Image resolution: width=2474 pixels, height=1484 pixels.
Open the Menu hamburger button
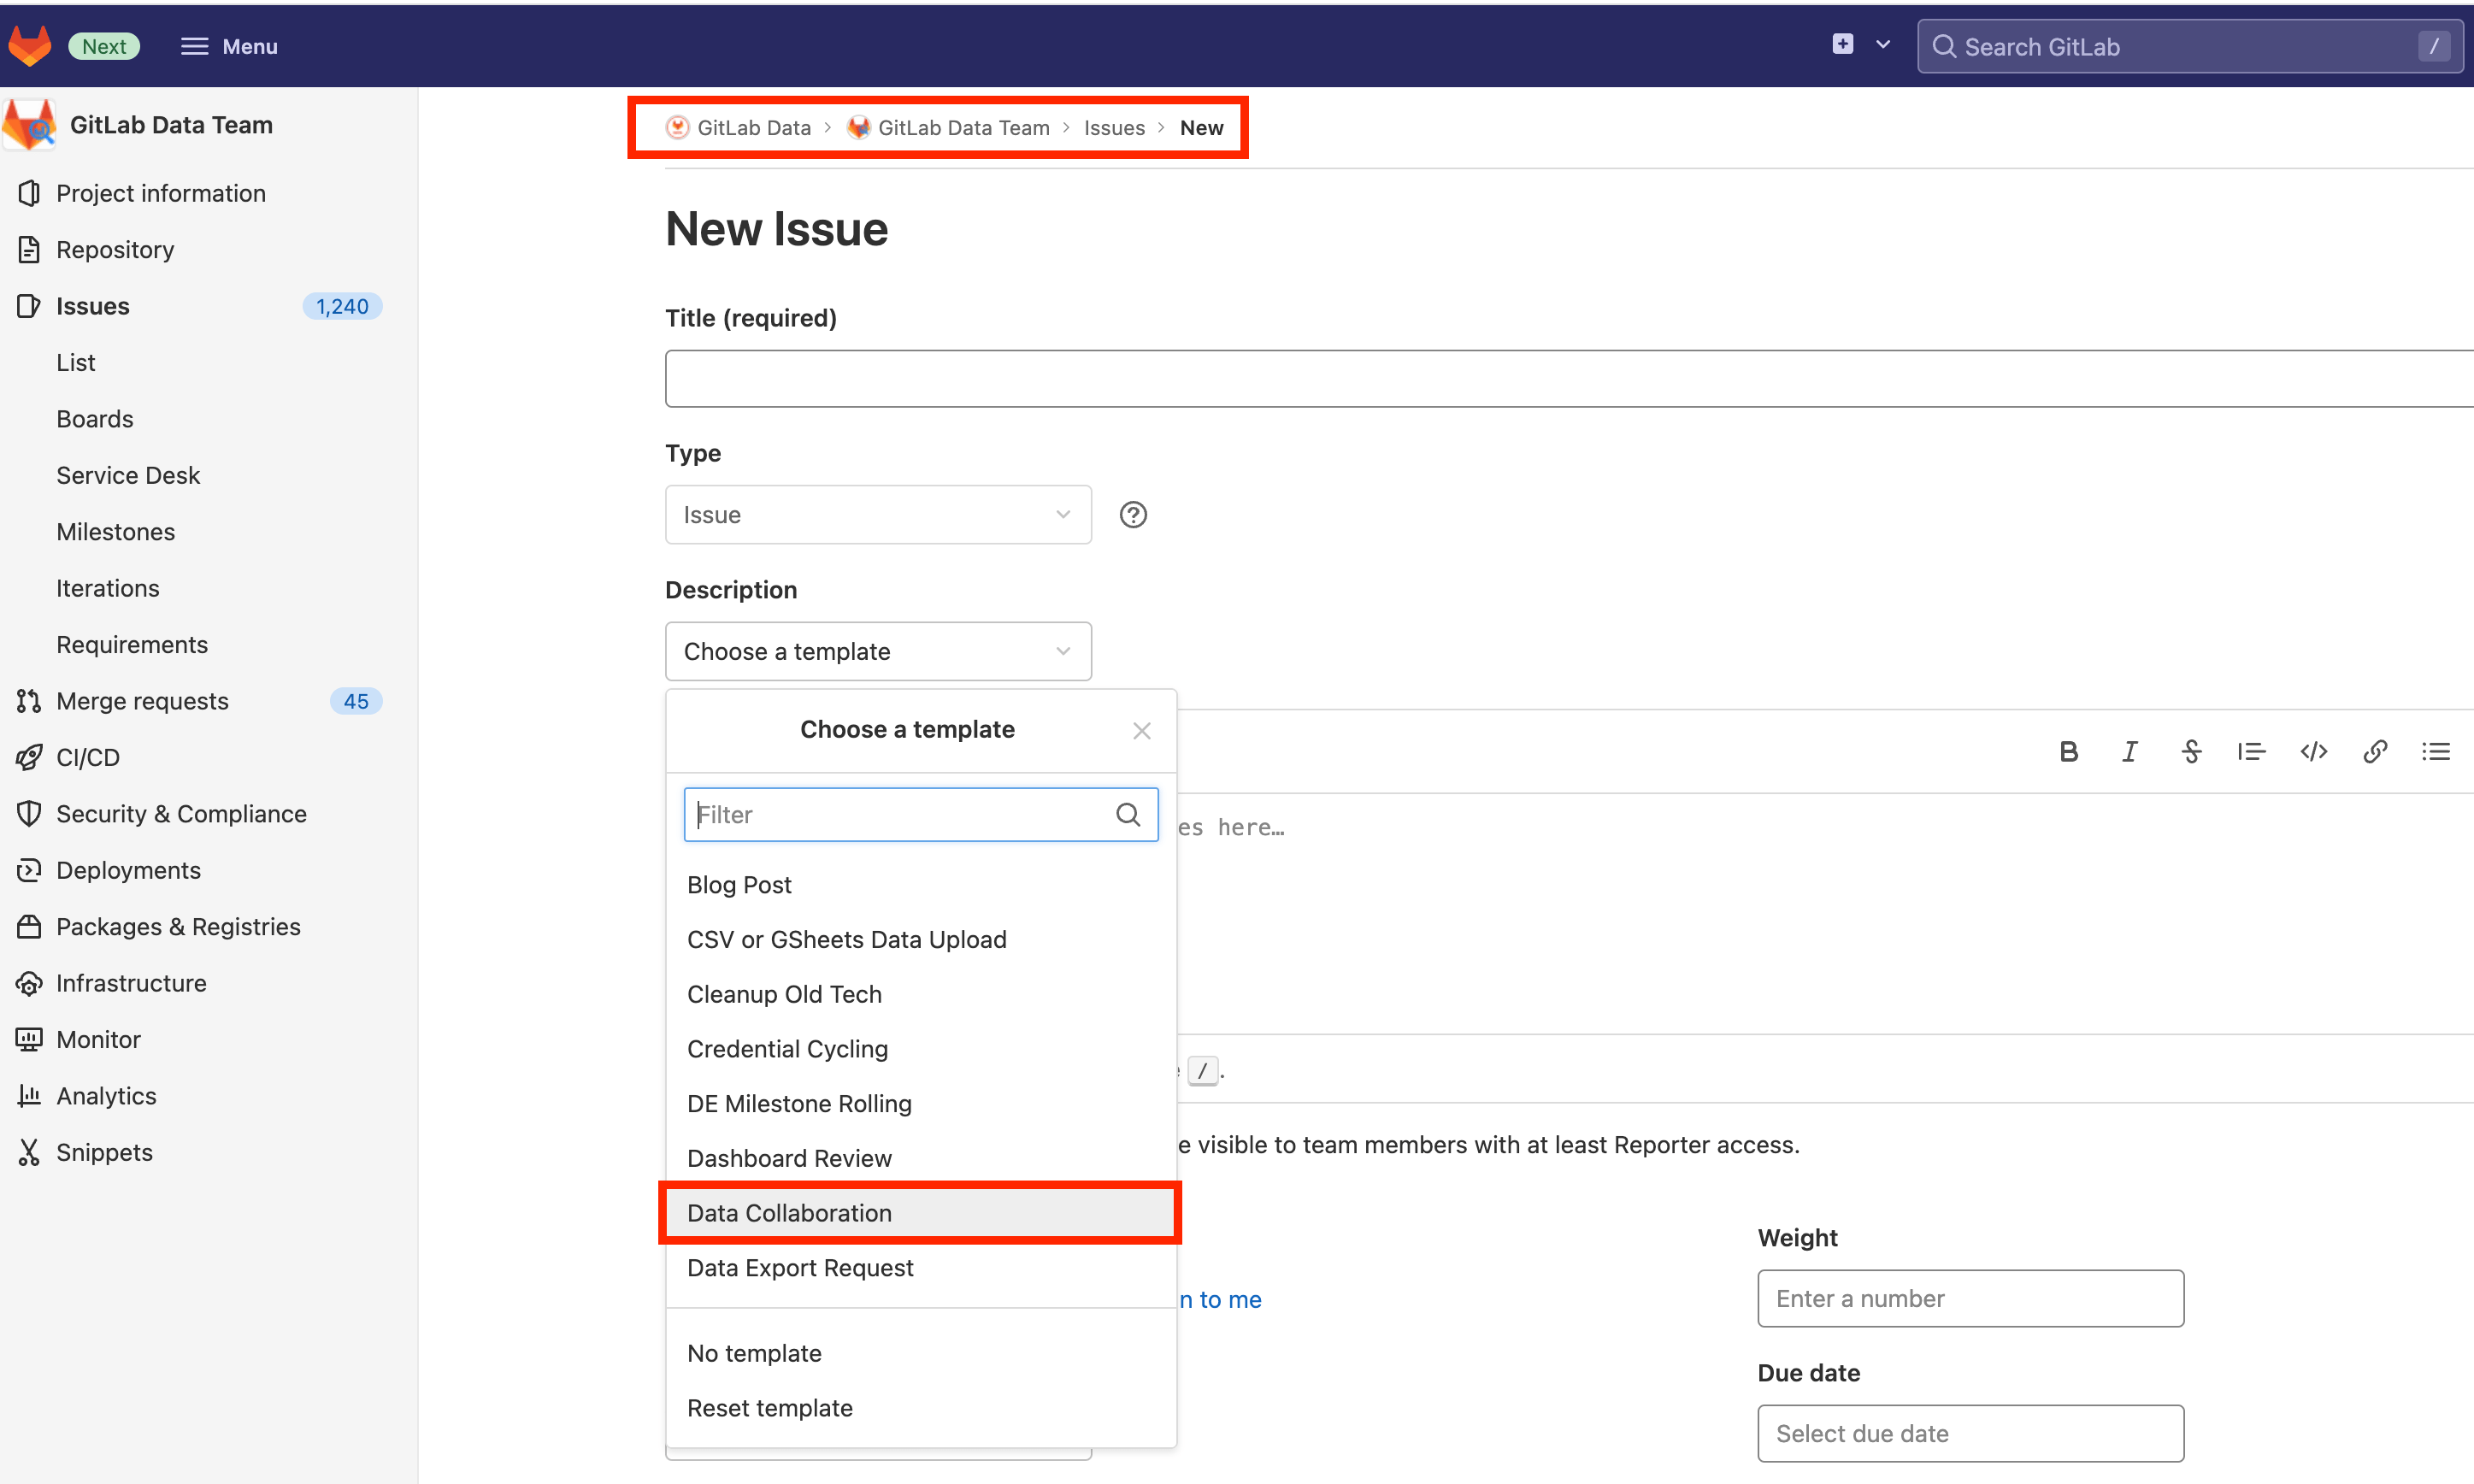tap(229, 46)
